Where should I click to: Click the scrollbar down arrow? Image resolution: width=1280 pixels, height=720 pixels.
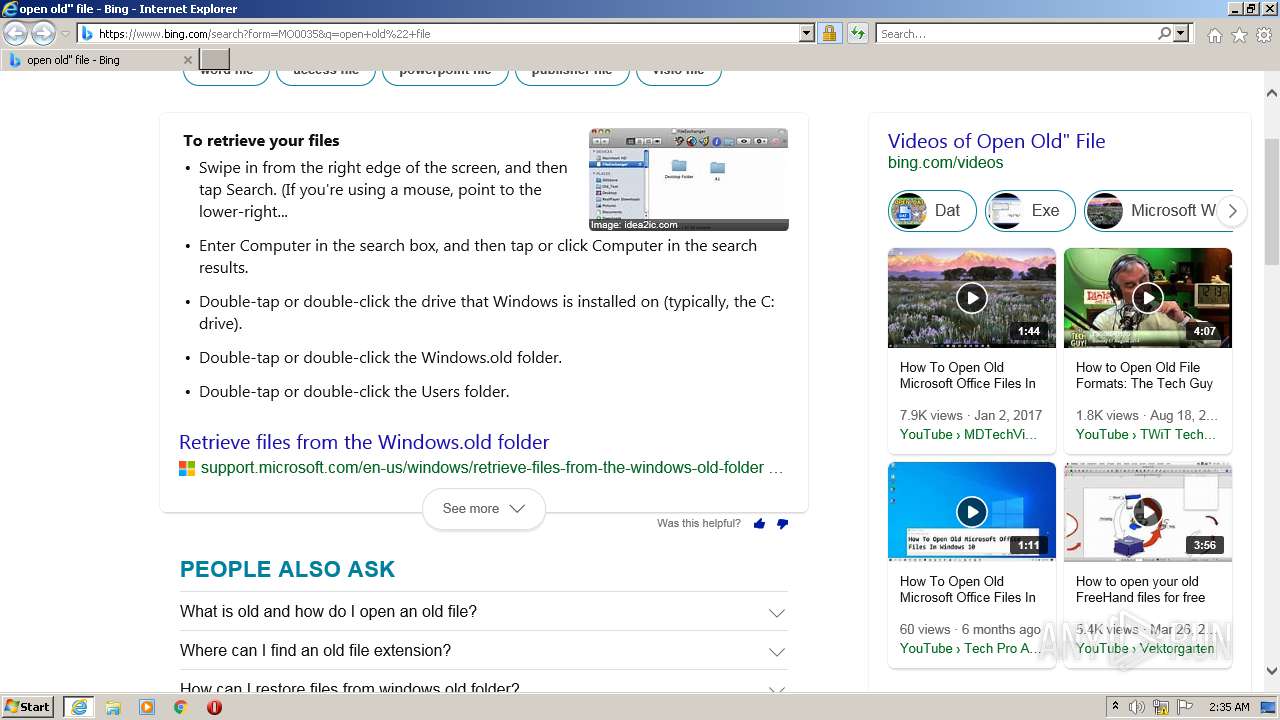point(1272,672)
